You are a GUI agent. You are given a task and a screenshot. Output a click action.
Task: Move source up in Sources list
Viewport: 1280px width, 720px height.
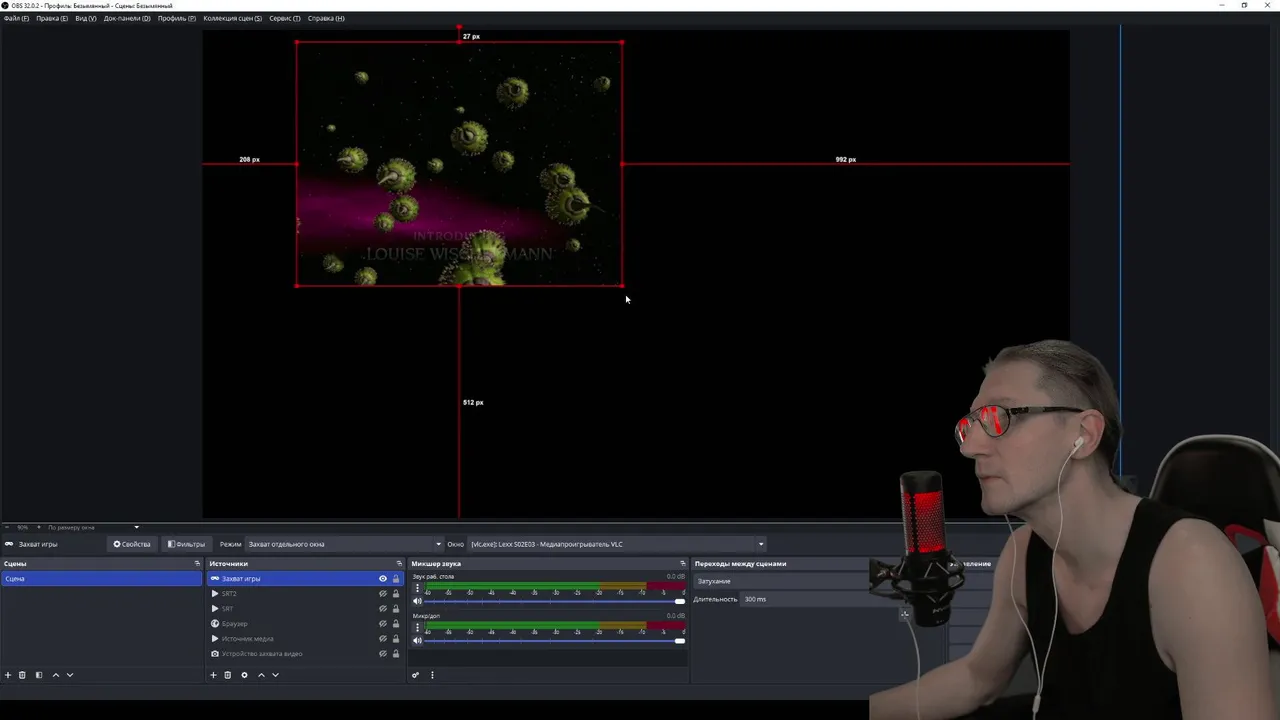pyautogui.click(x=261, y=675)
